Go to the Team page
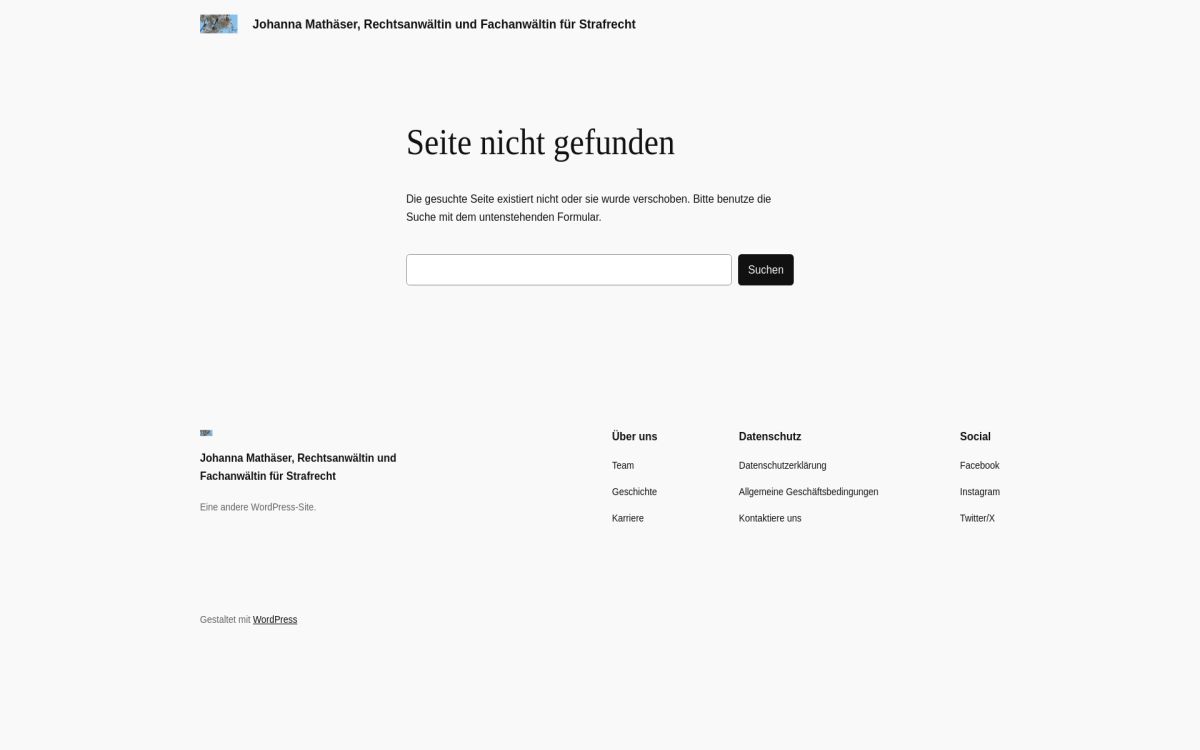 [622, 466]
